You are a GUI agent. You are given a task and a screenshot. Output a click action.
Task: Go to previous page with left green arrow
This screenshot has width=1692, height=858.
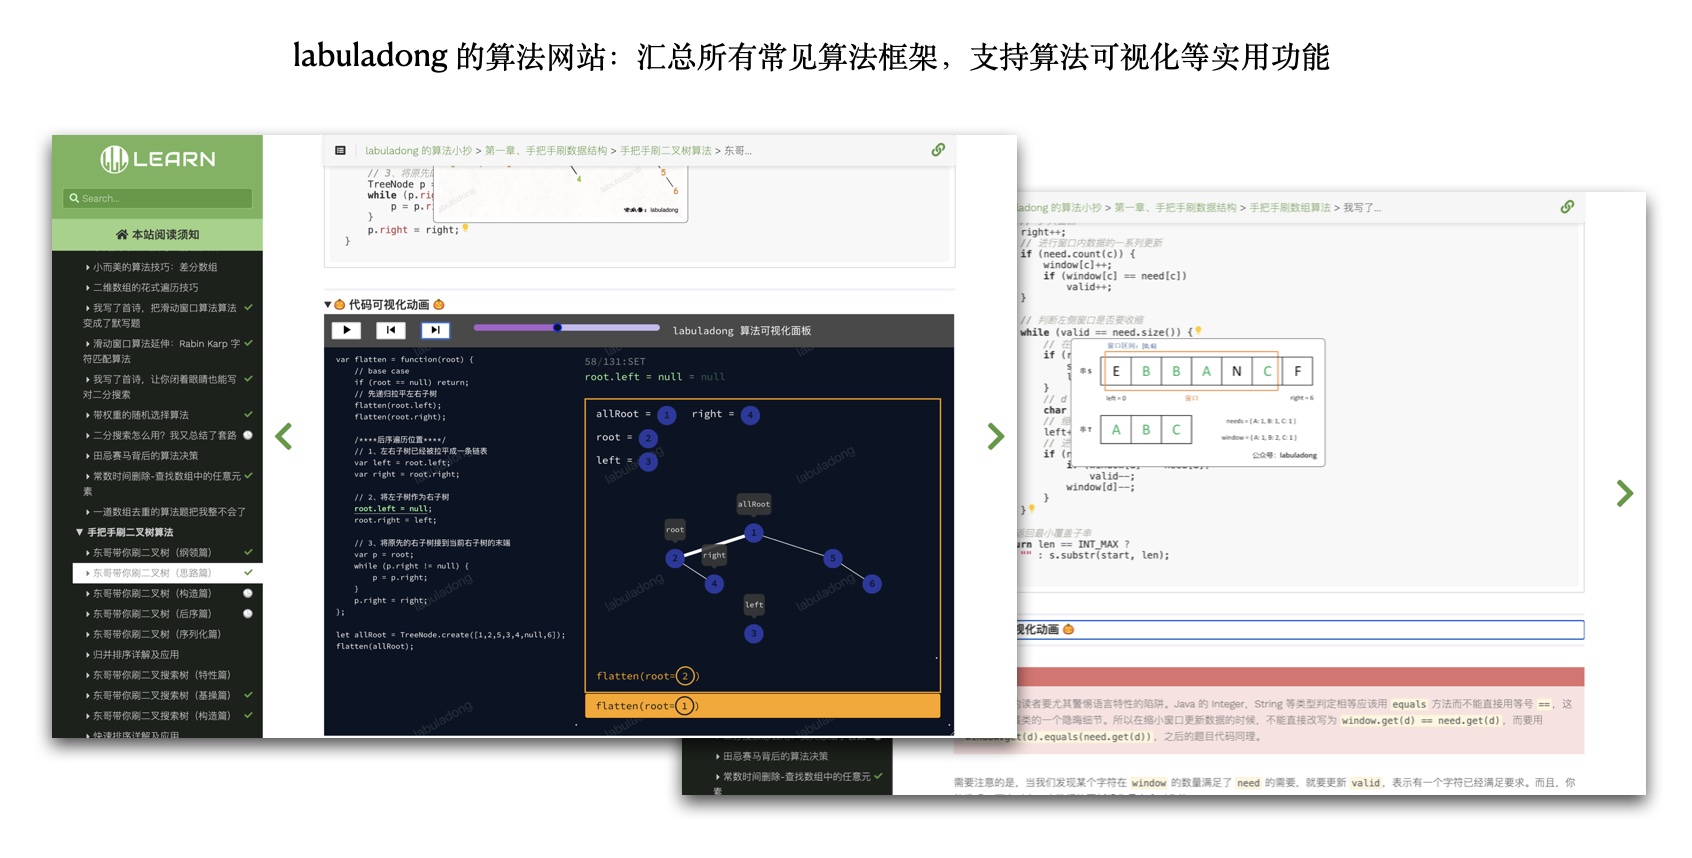pyautogui.click(x=284, y=436)
